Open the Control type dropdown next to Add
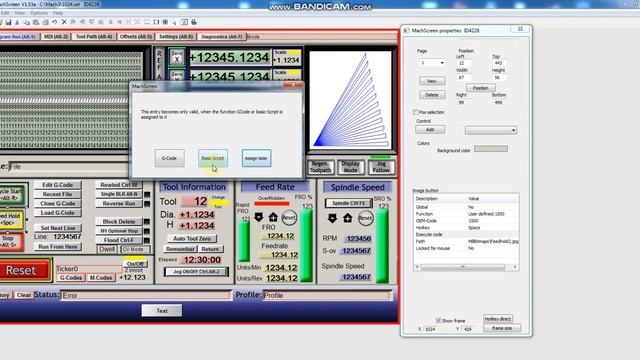The image size is (640, 360). [x=491, y=130]
